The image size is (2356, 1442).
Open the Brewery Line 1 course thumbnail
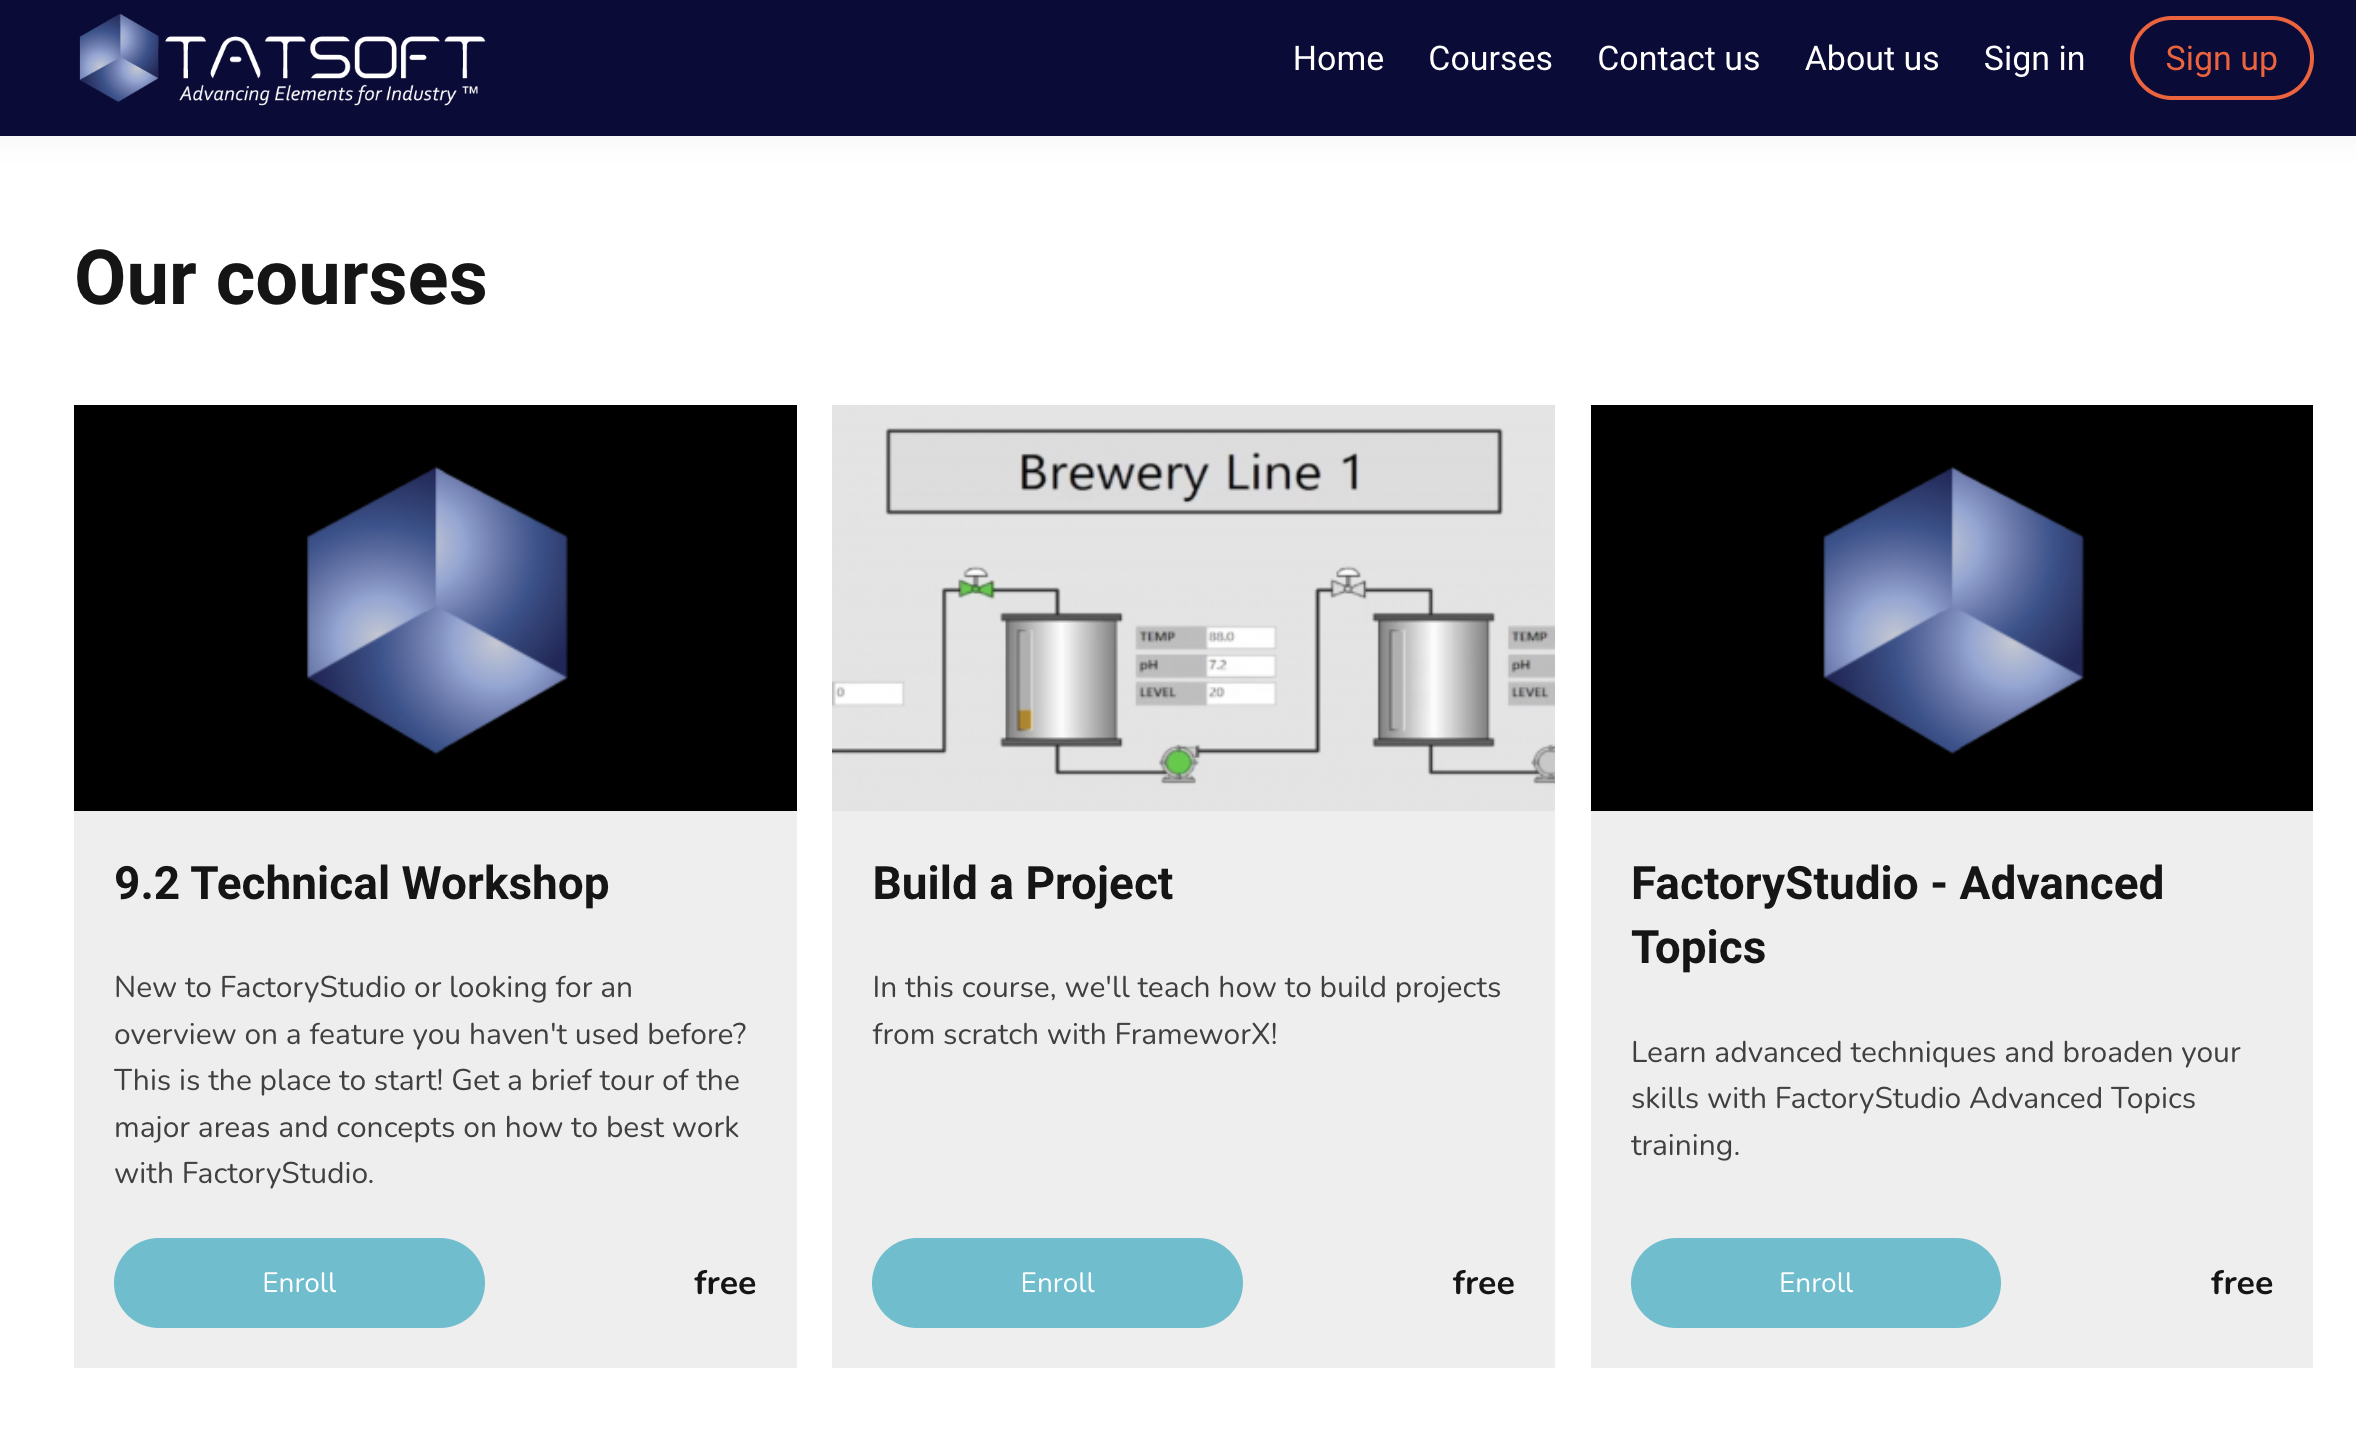click(1193, 608)
